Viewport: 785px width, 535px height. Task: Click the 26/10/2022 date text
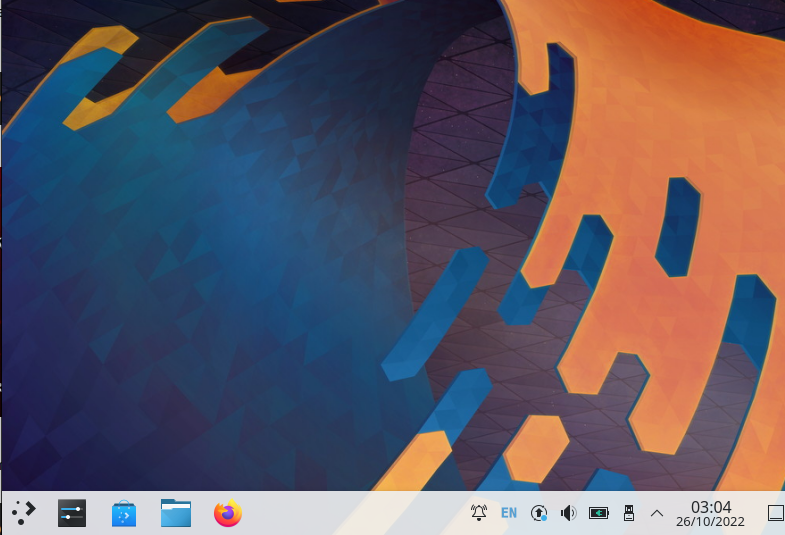(x=711, y=522)
